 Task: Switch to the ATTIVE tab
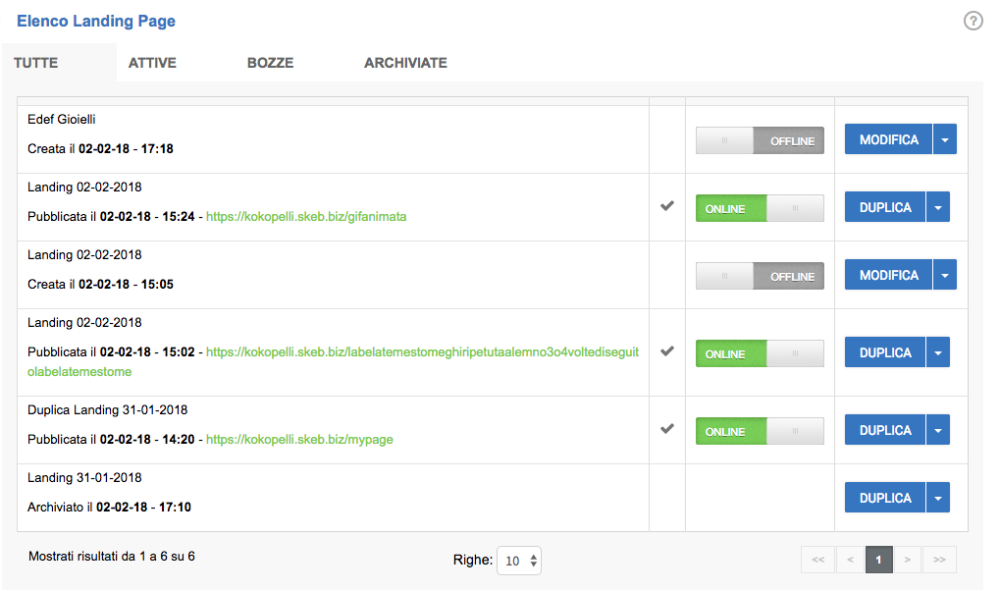[152, 62]
